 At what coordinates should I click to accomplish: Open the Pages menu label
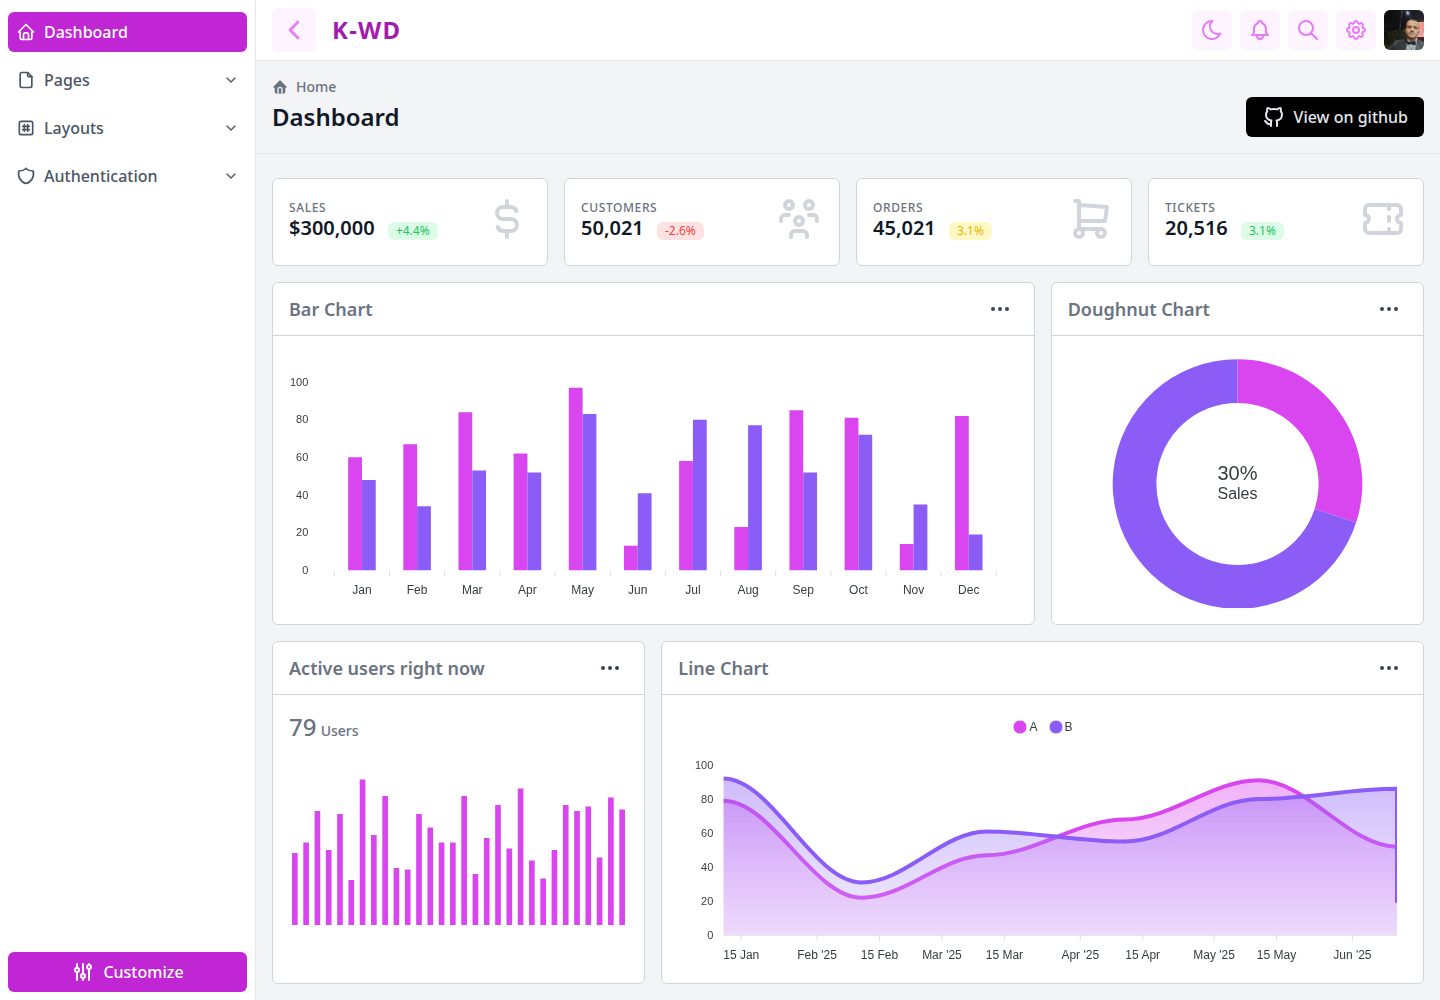click(x=67, y=80)
